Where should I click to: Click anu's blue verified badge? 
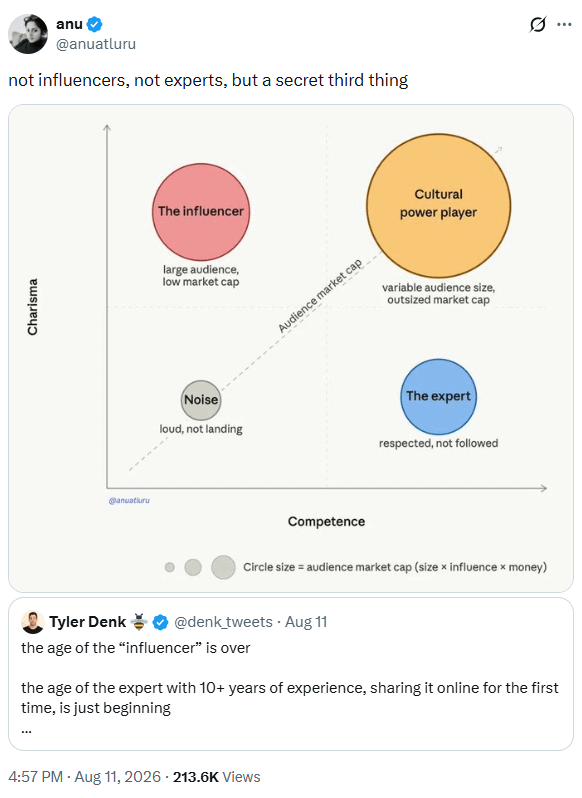pyautogui.click(x=95, y=24)
